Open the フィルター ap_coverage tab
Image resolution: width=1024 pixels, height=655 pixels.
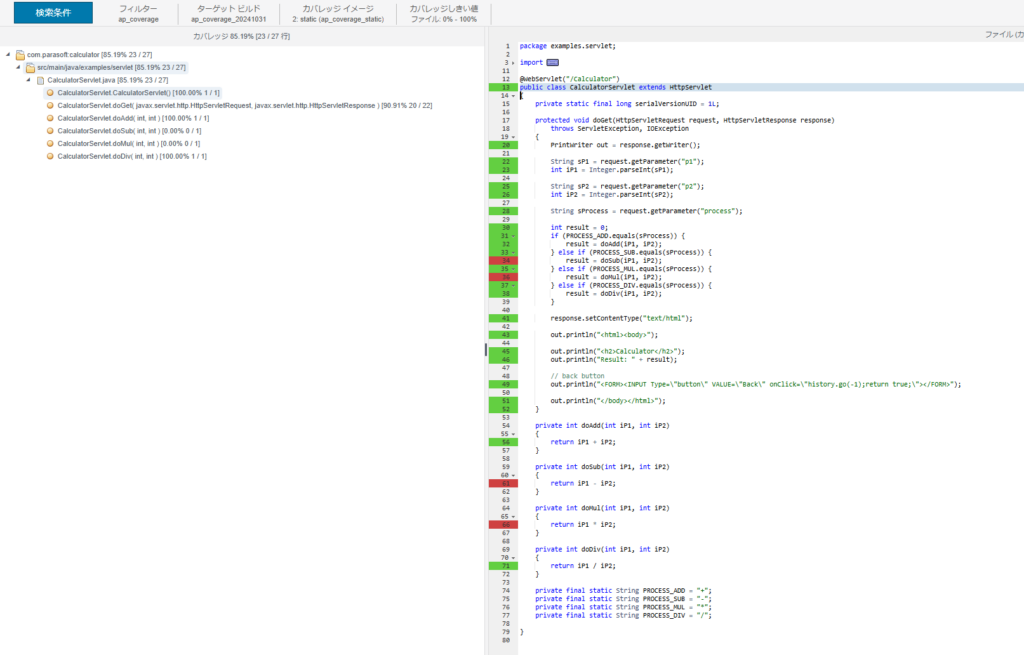click(x=138, y=13)
